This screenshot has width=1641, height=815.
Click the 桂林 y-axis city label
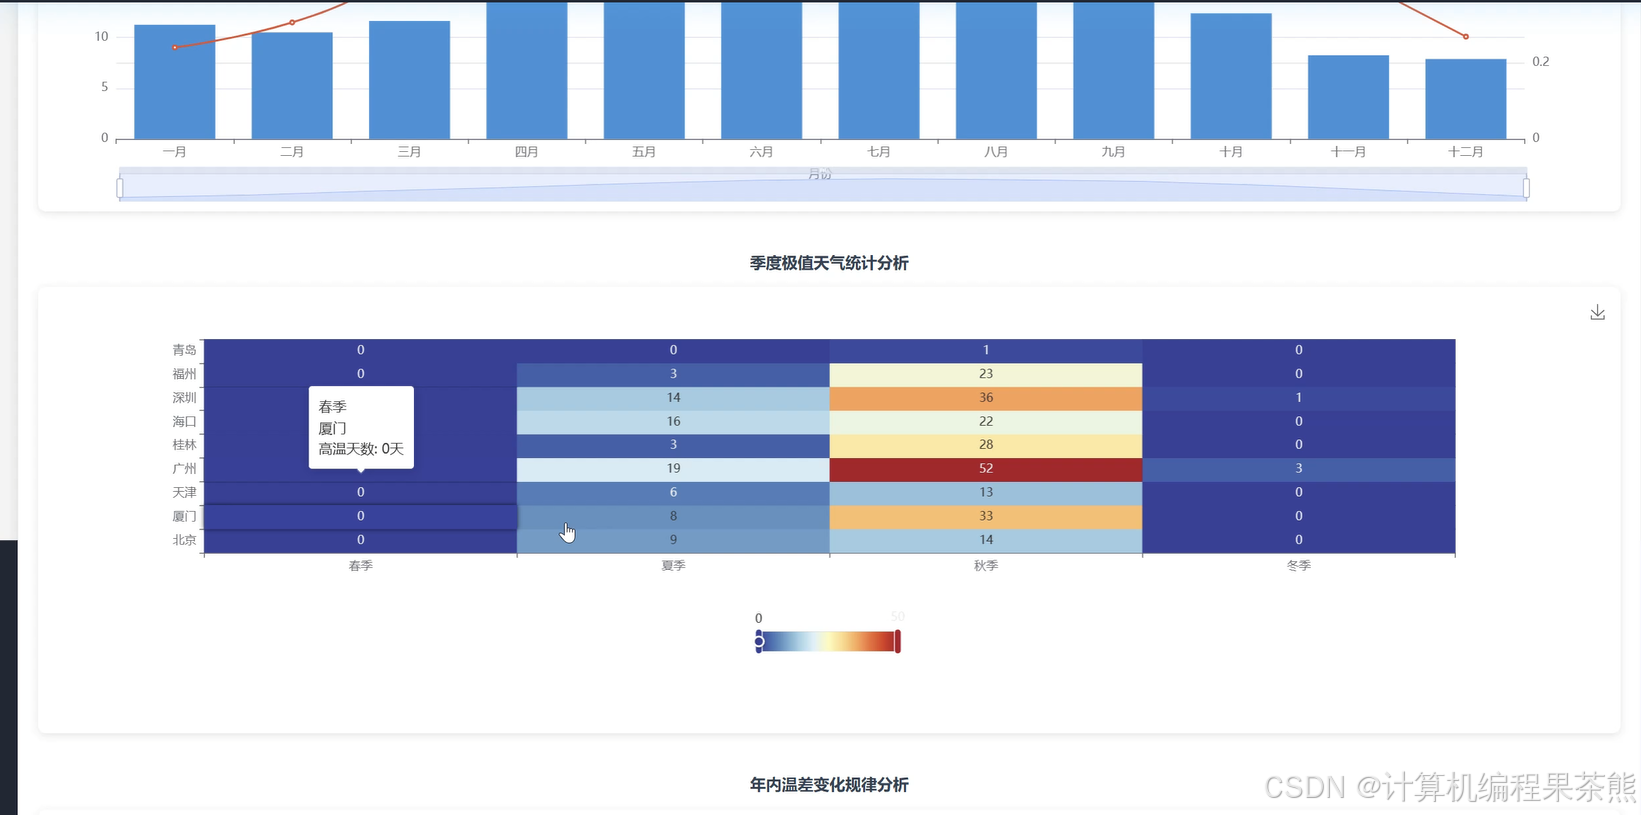[184, 445]
